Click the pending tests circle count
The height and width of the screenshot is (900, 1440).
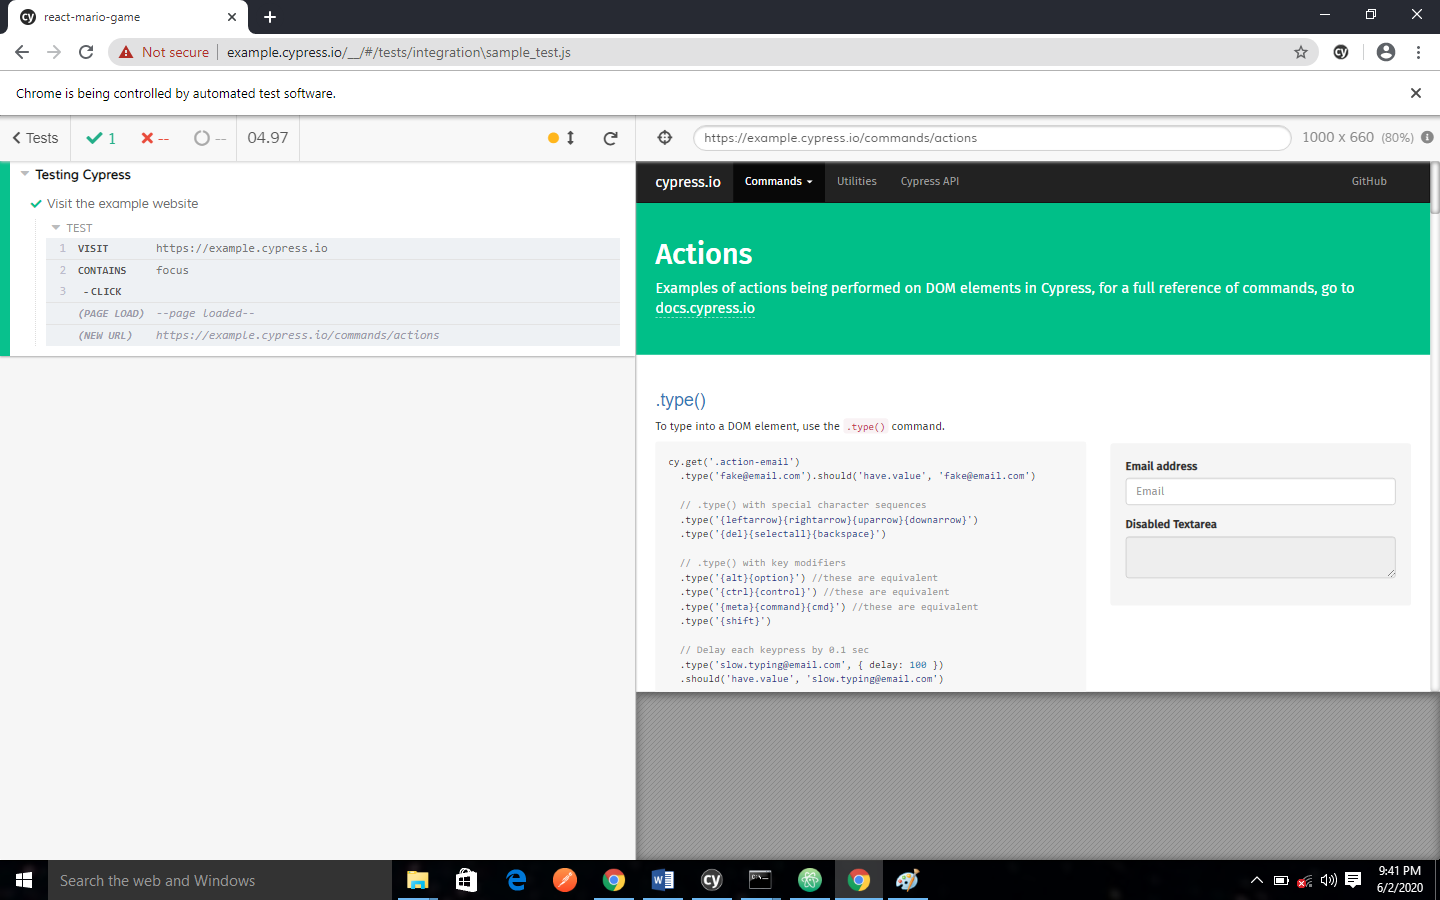pos(210,138)
